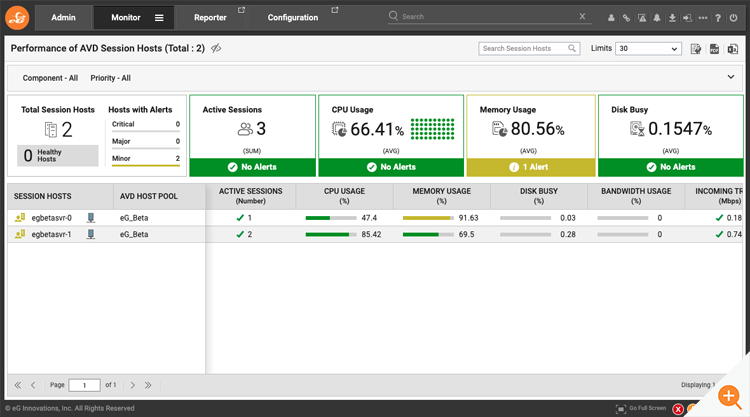Viewport: 750px width, 417px height.
Task: Open Configuration in external window icon
Action: coord(335,10)
